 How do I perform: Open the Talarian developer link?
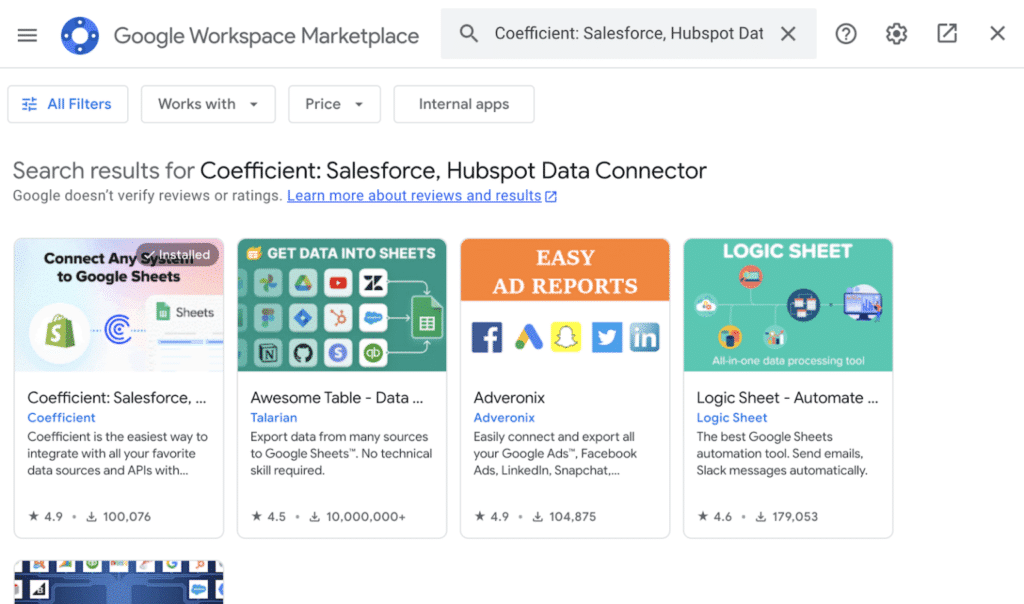(x=274, y=418)
